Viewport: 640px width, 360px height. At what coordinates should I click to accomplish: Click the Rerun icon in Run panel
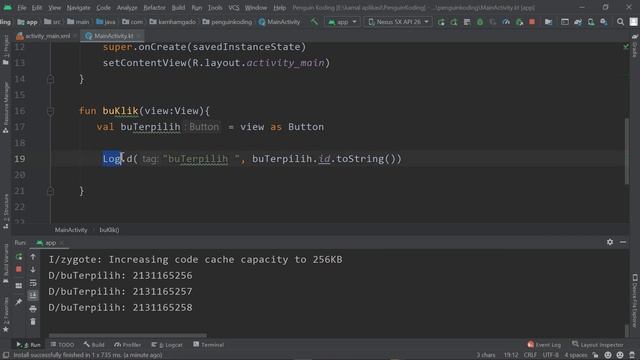19,257
